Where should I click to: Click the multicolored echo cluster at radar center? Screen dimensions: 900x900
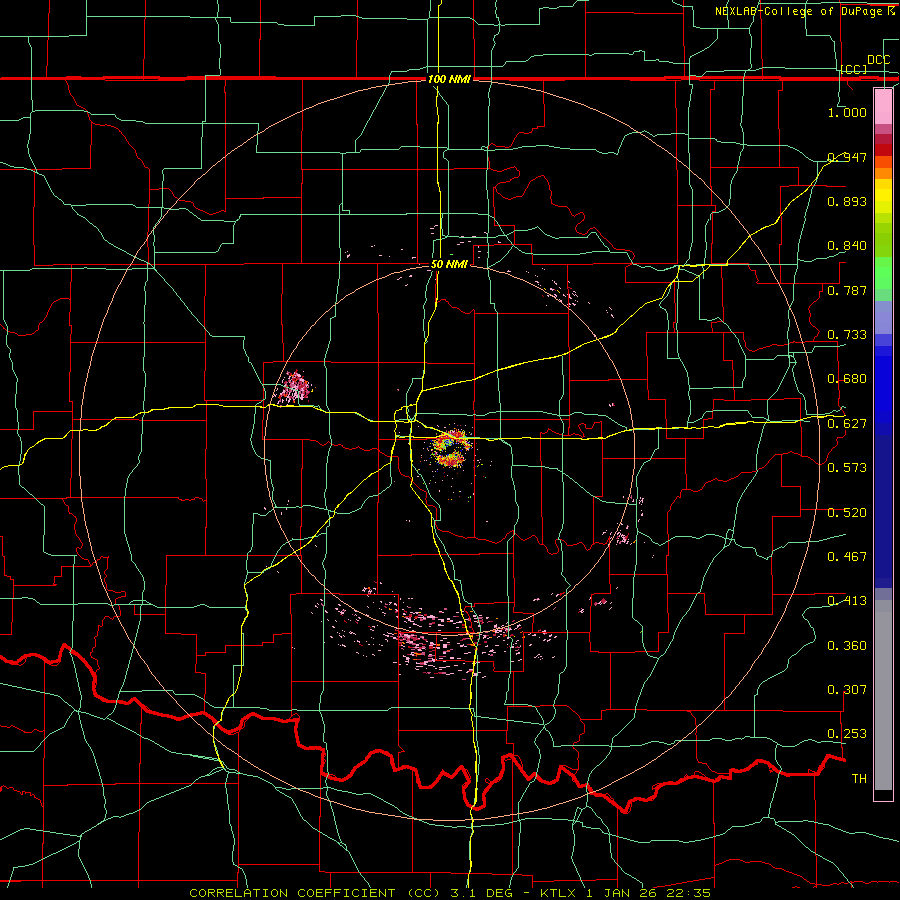coord(450,449)
